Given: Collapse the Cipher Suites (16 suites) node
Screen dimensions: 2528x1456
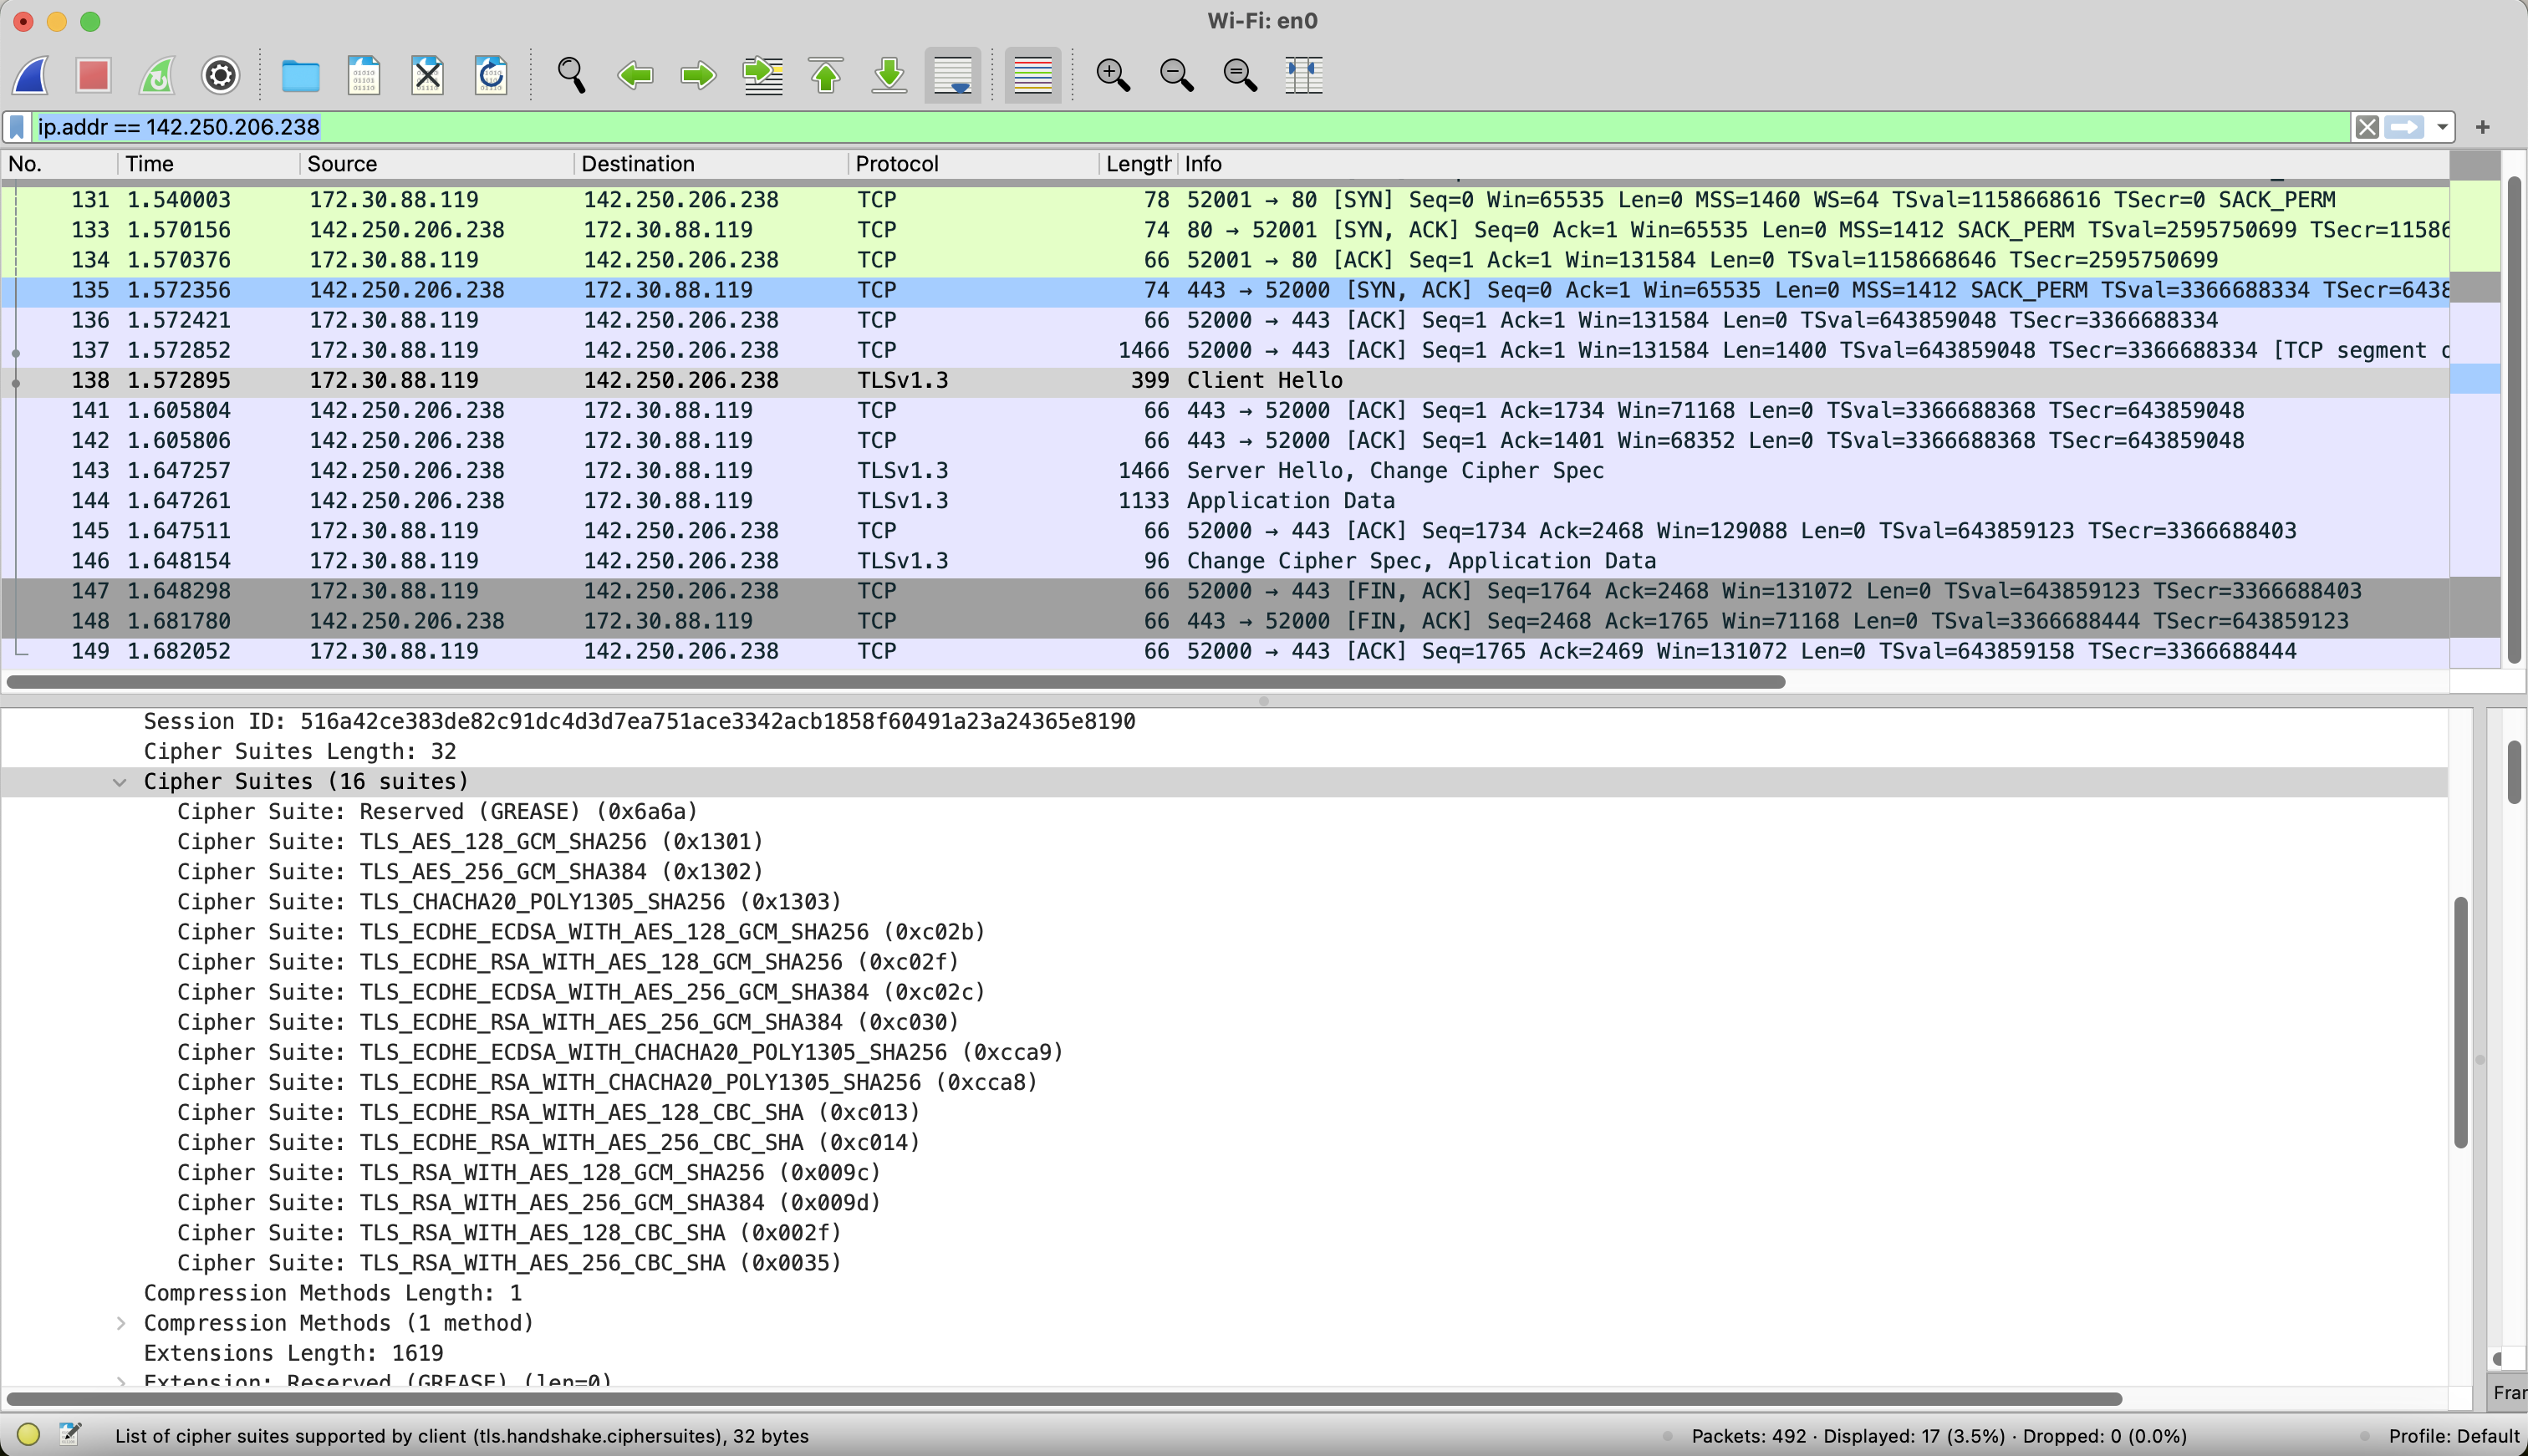Looking at the screenshot, I should click(120, 782).
